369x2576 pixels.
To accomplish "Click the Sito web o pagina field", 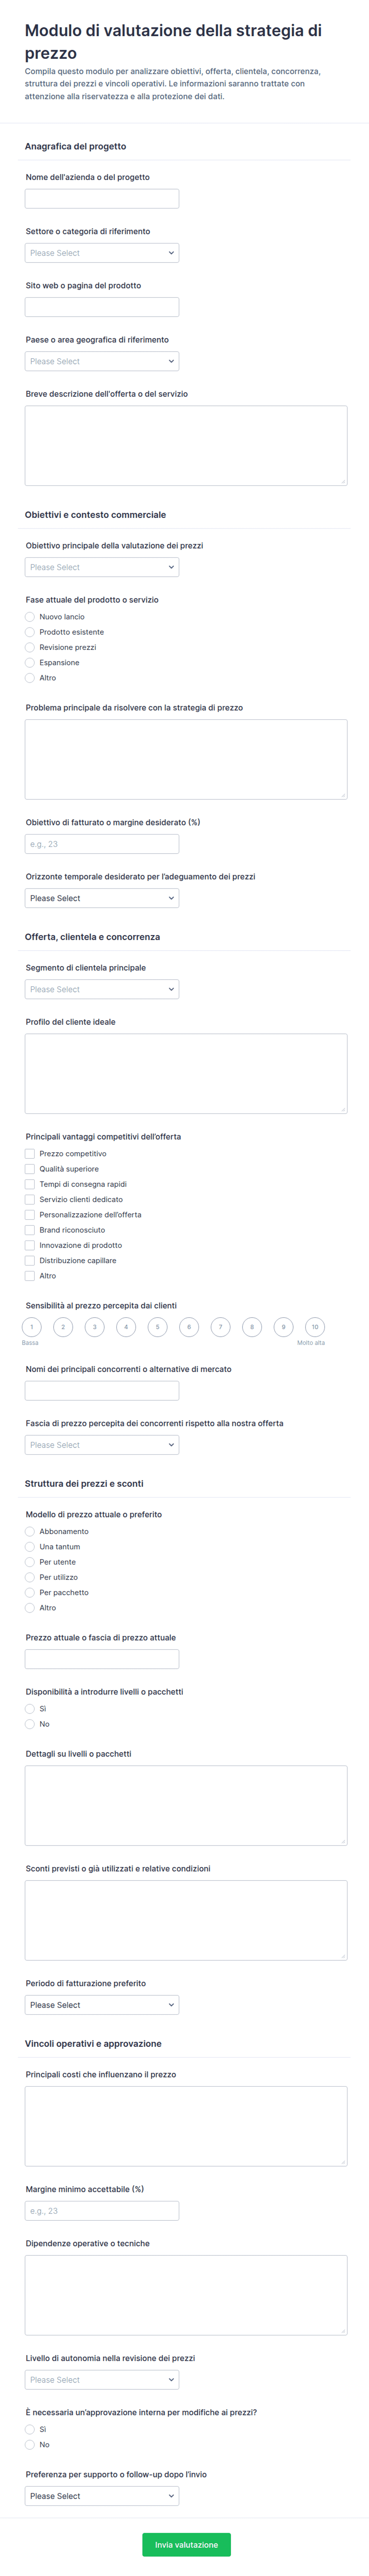I will [102, 307].
